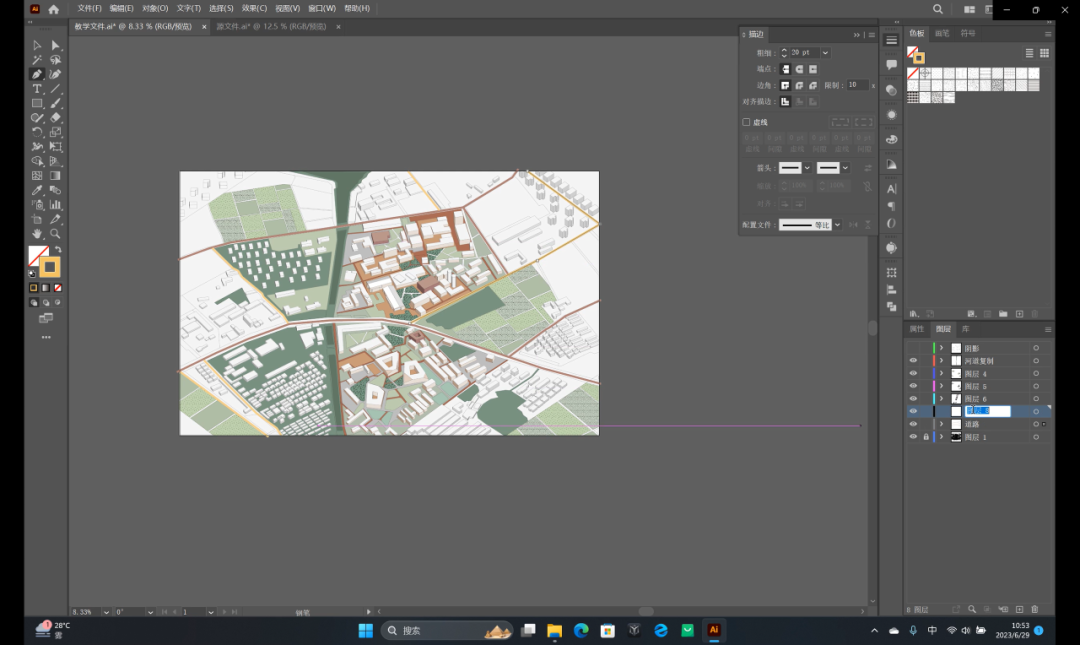
Task: Expand the 道路 layer
Action: point(942,424)
